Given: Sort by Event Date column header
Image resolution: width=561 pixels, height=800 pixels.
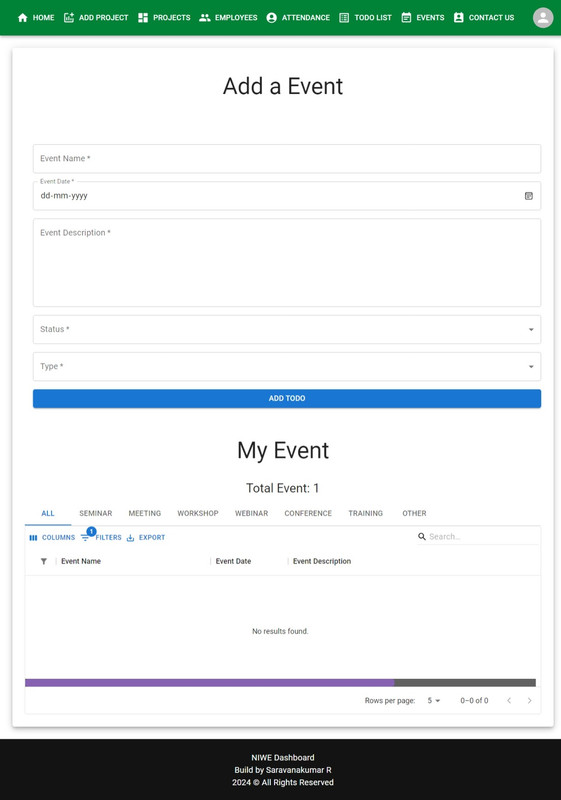Looking at the screenshot, I should pos(233,561).
